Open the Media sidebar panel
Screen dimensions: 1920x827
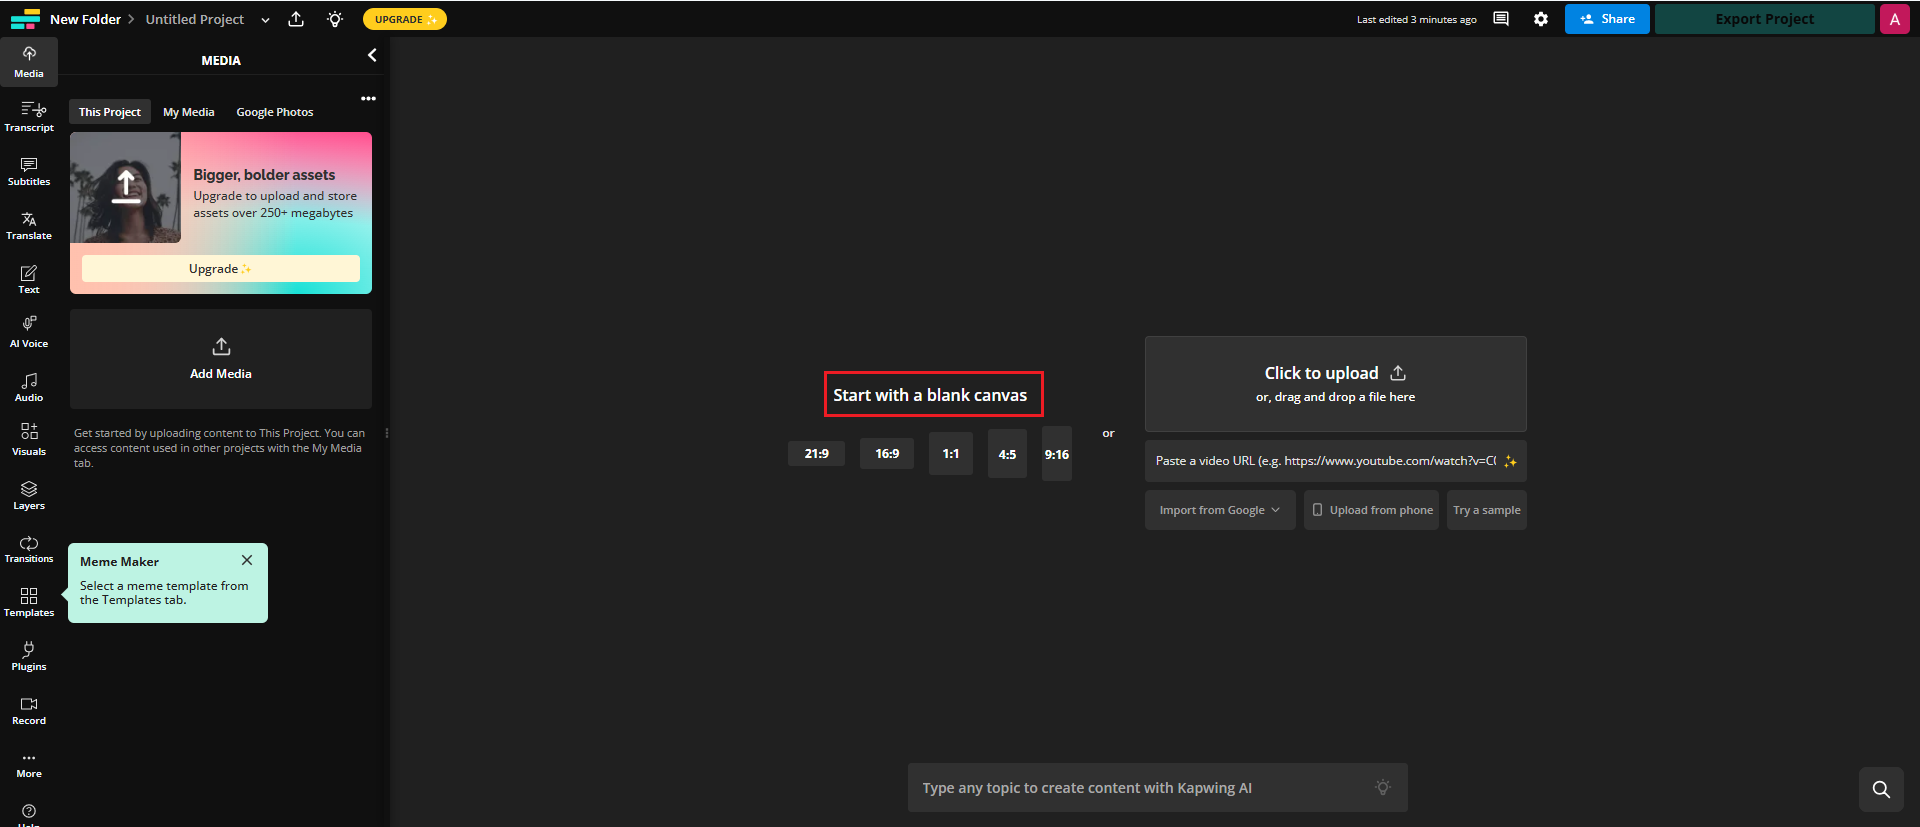coord(29,62)
